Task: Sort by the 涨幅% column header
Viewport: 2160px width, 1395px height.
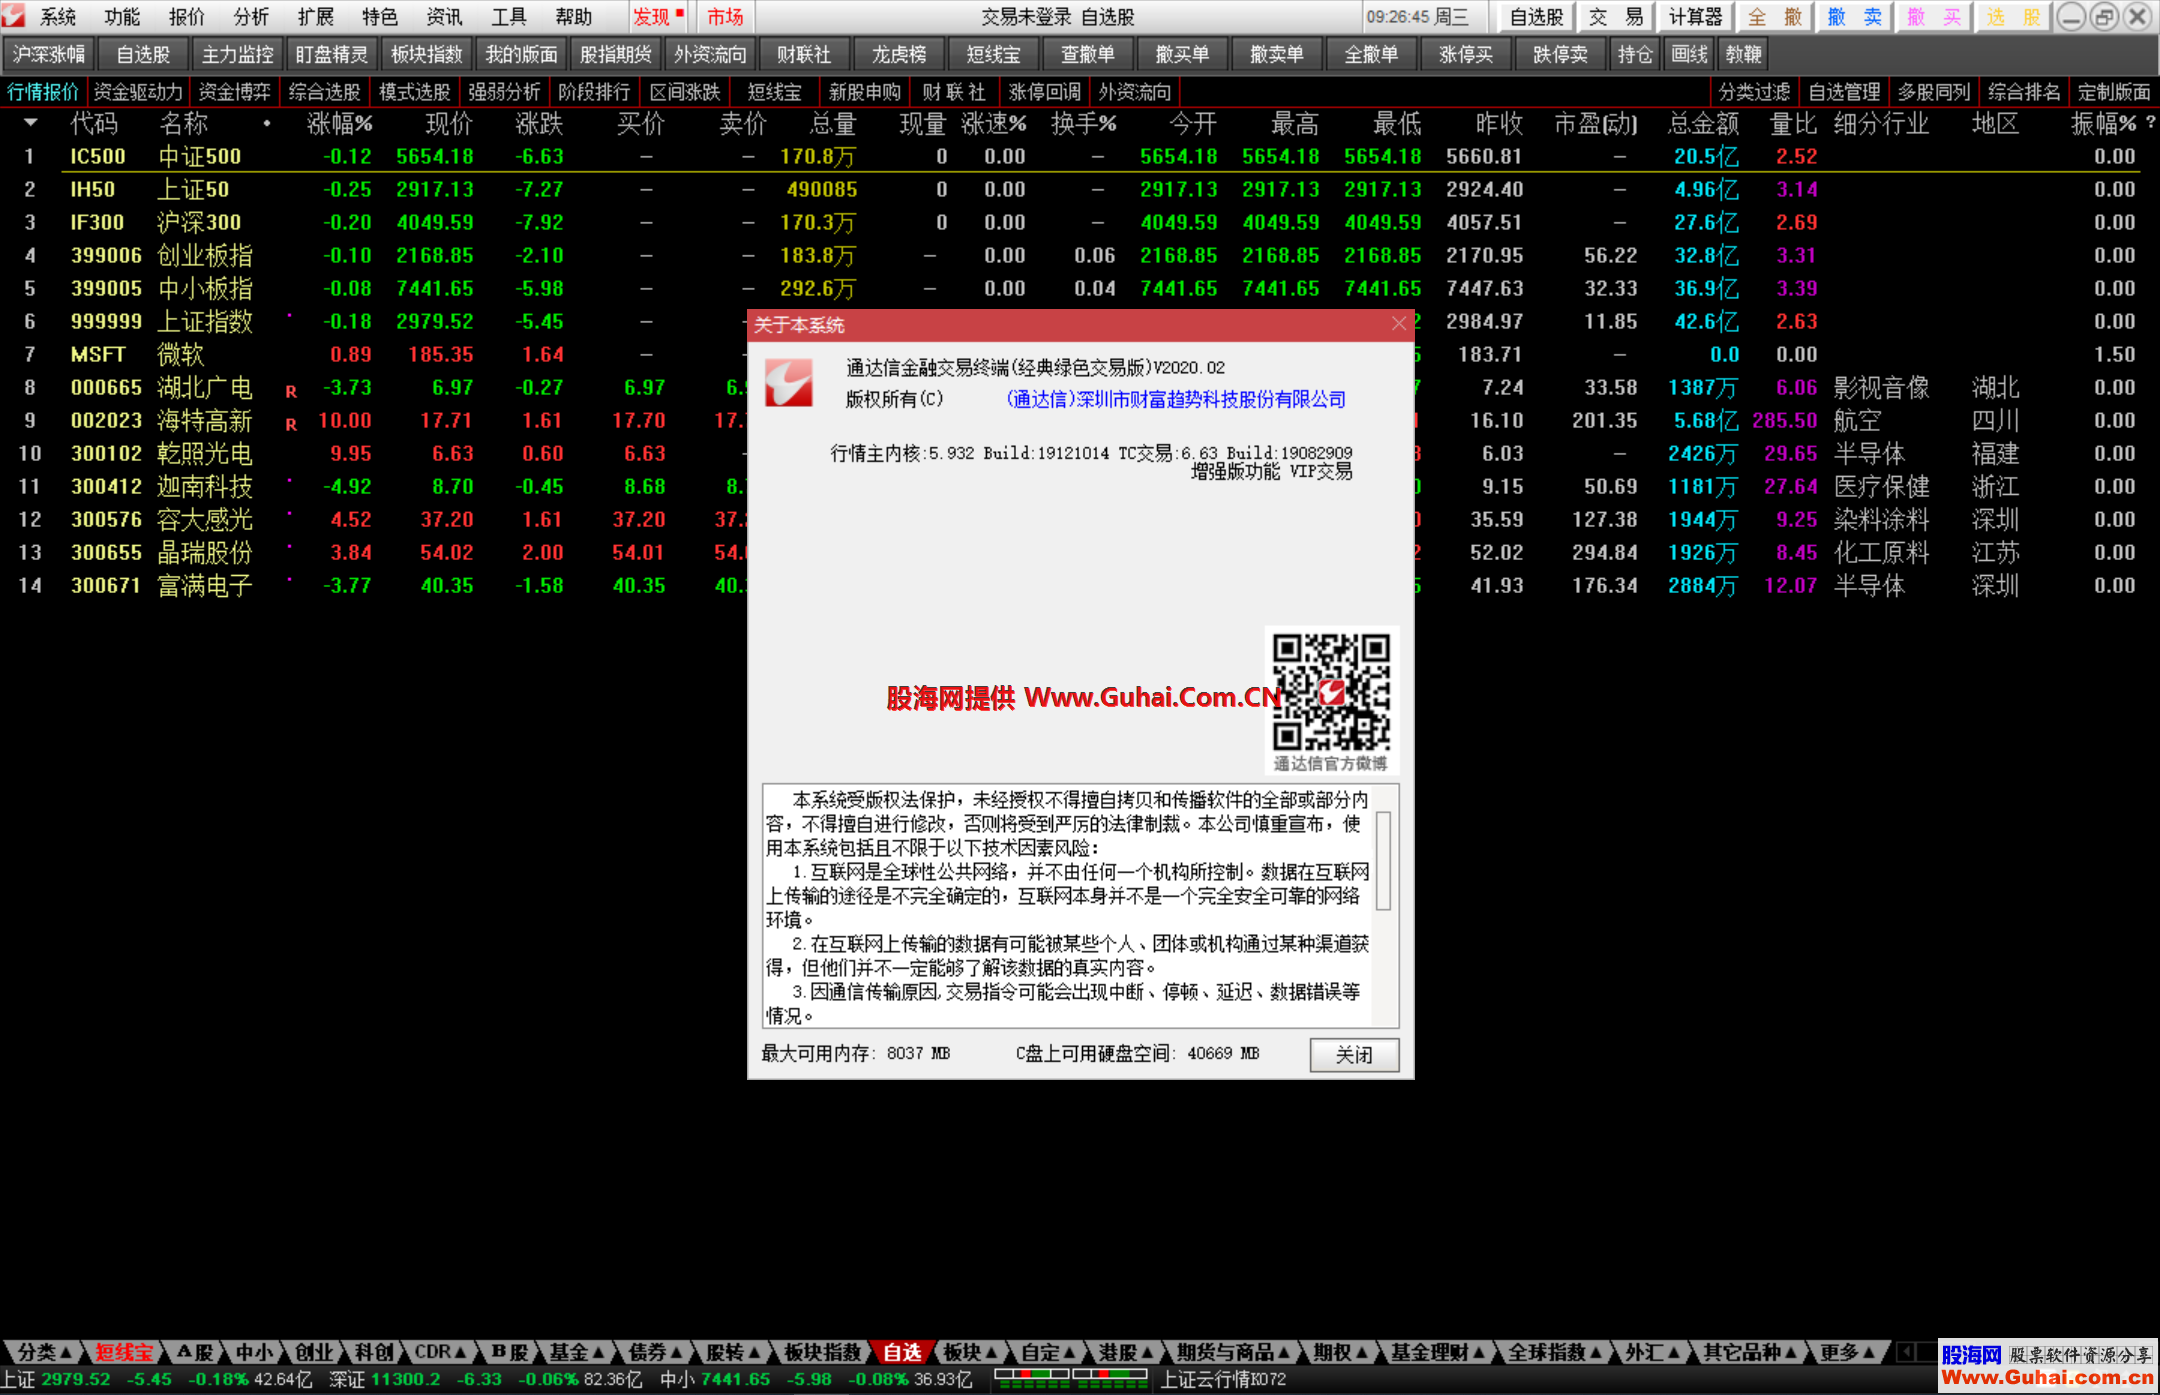Action: pyautogui.click(x=339, y=123)
